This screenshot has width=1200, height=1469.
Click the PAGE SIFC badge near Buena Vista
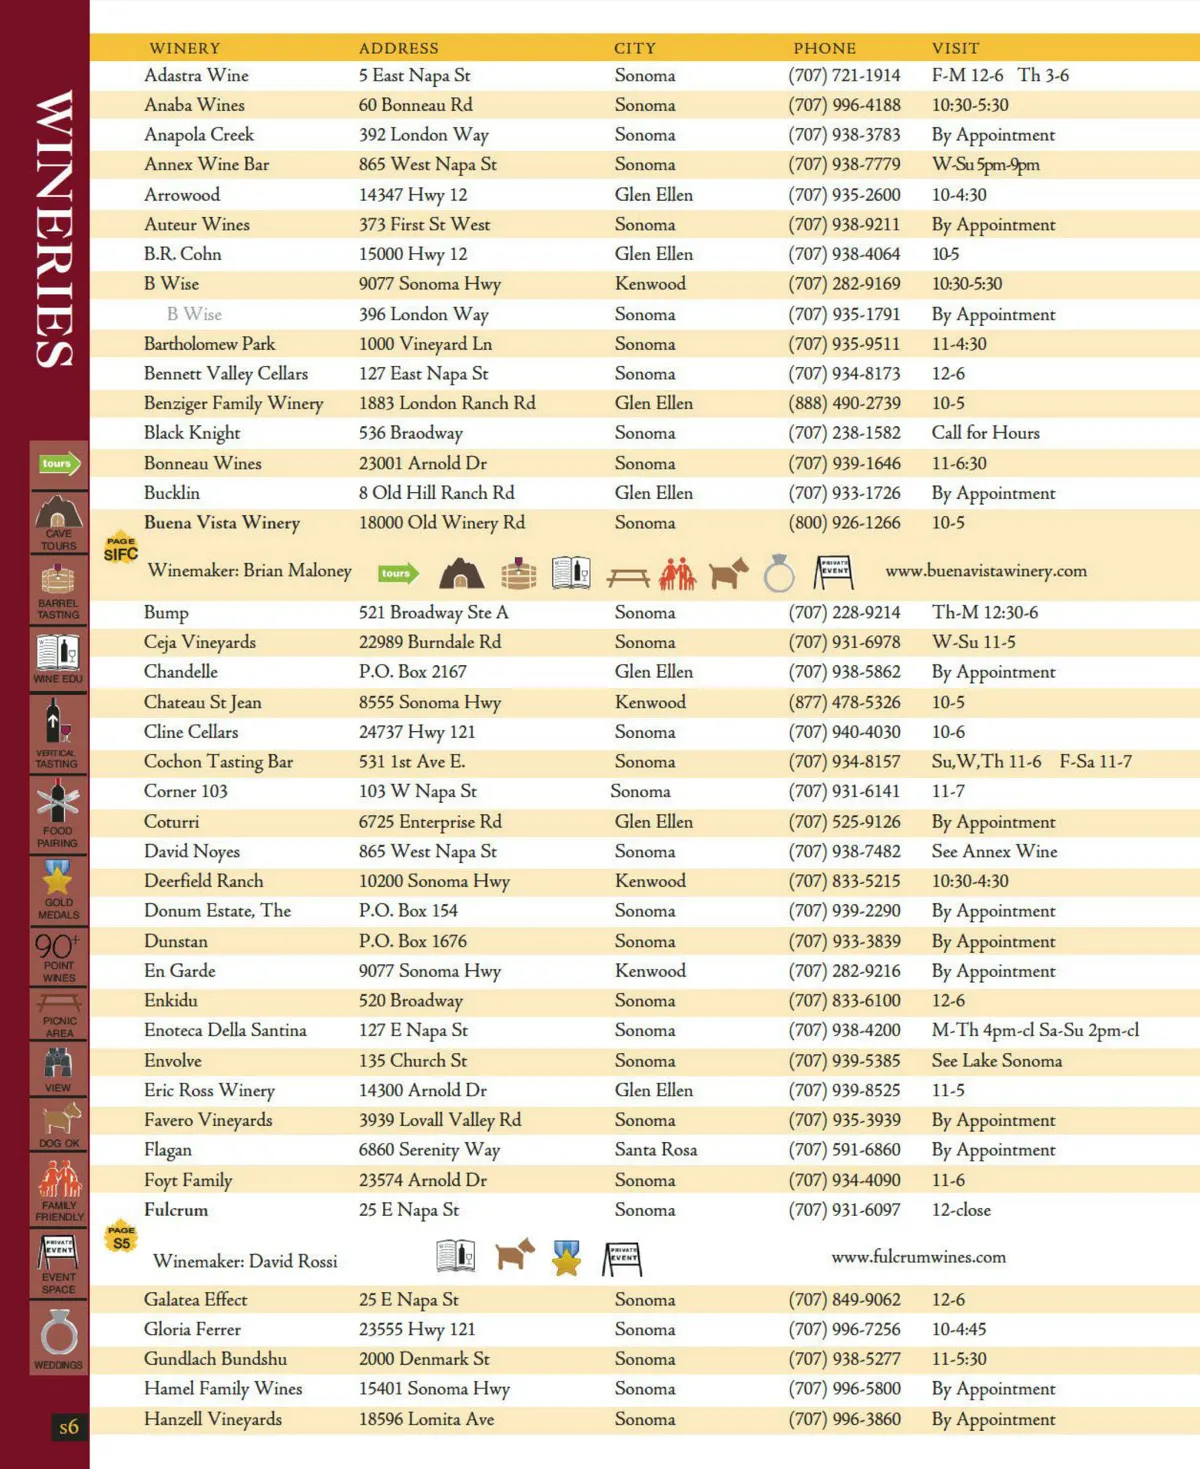(x=121, y=548)
